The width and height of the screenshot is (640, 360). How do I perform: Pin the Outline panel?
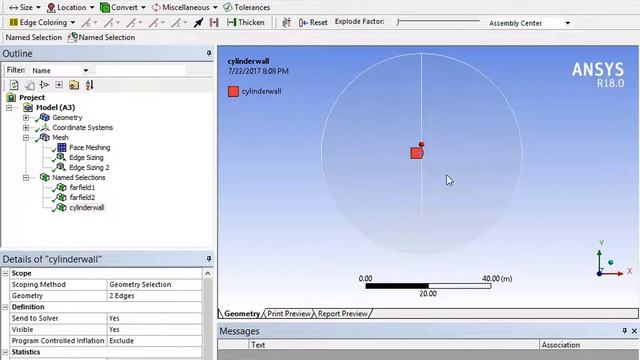209,53
